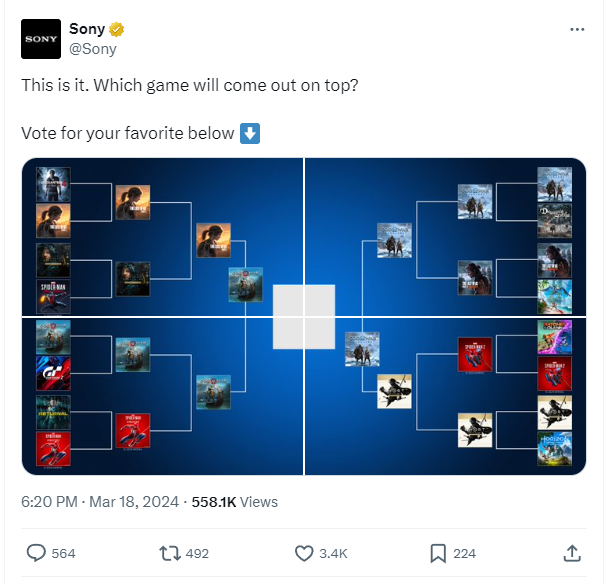Screen dimensions: 615x584
Task: Click the 492 reposts count
Action: 197,553
